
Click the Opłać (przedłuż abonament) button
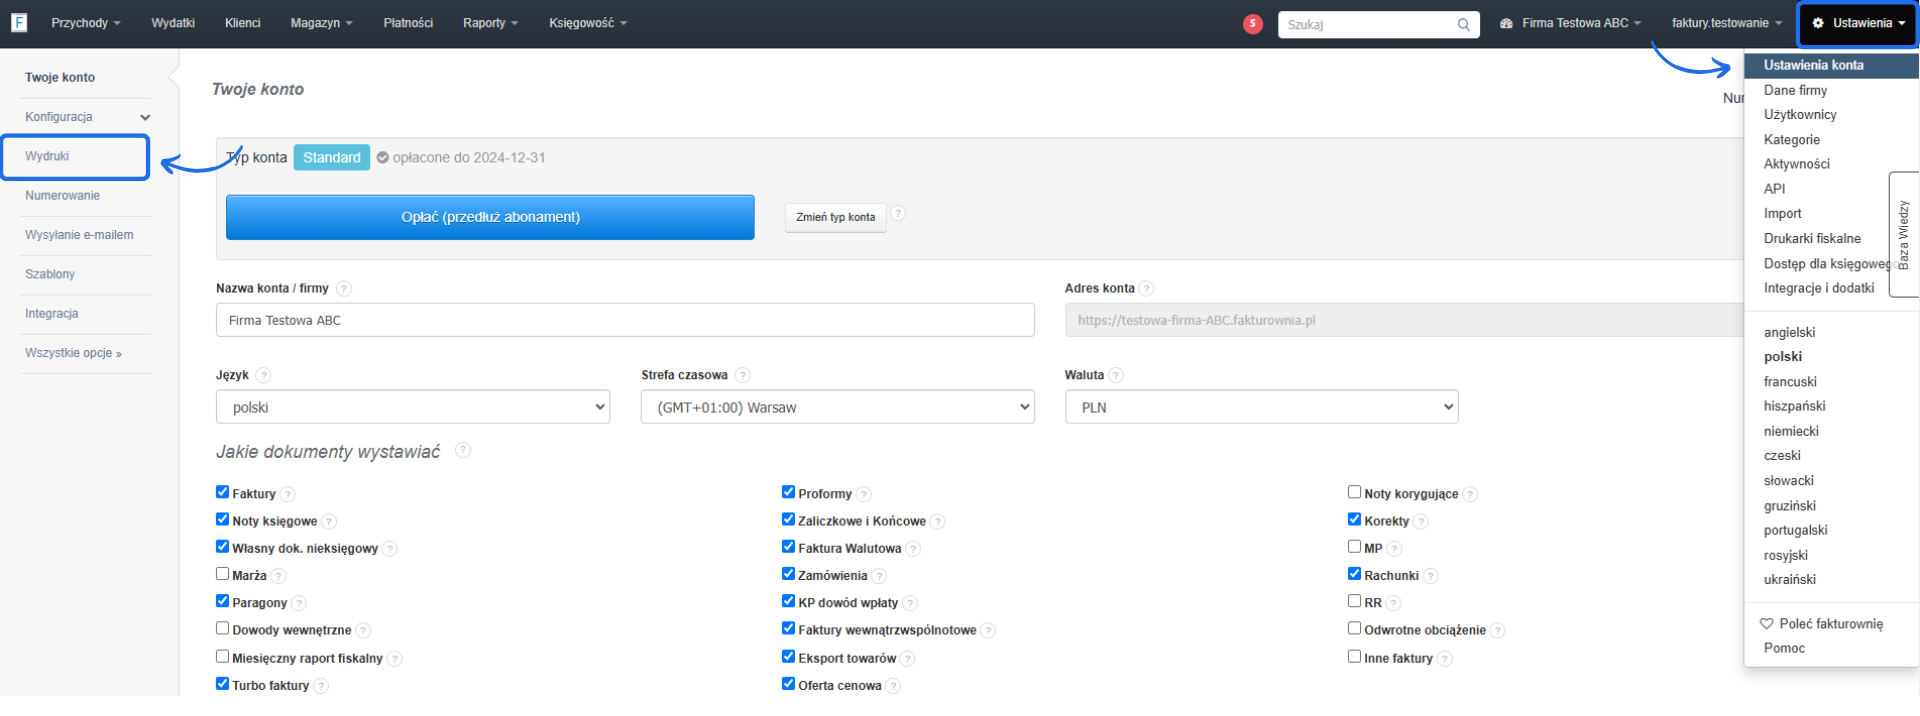(x=490, y=217)
